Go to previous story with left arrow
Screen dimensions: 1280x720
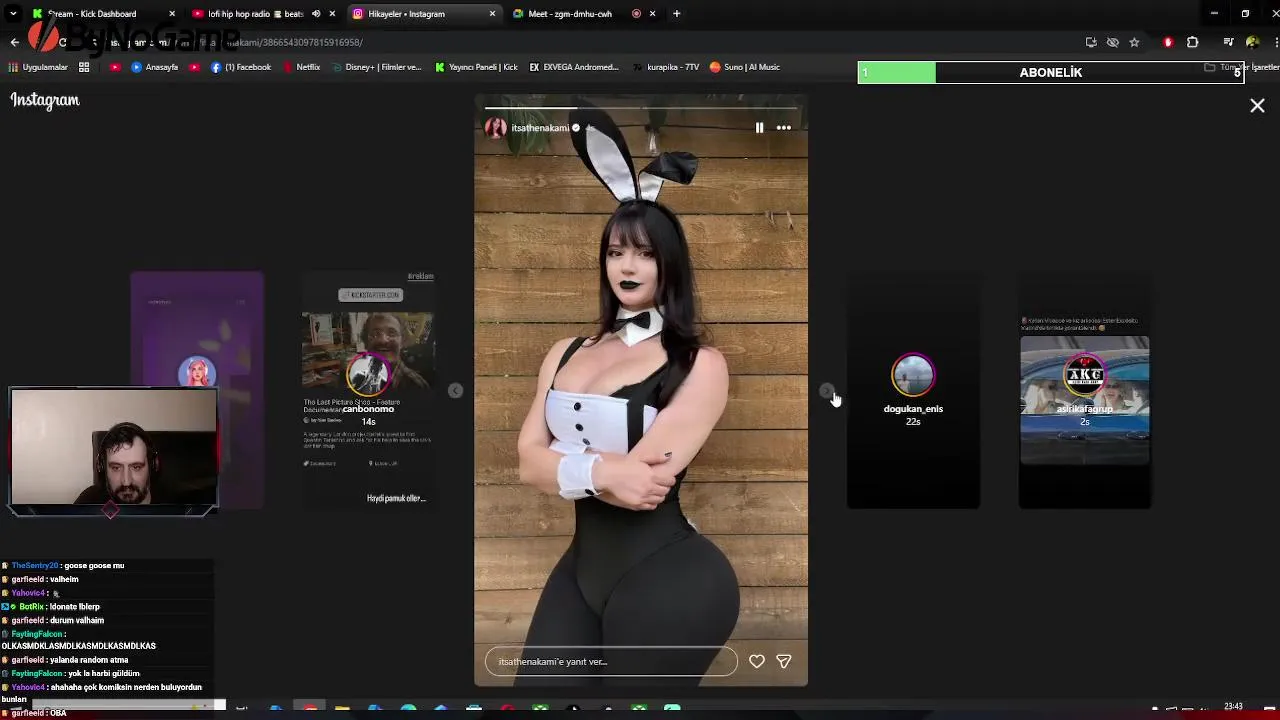point(455,391)
